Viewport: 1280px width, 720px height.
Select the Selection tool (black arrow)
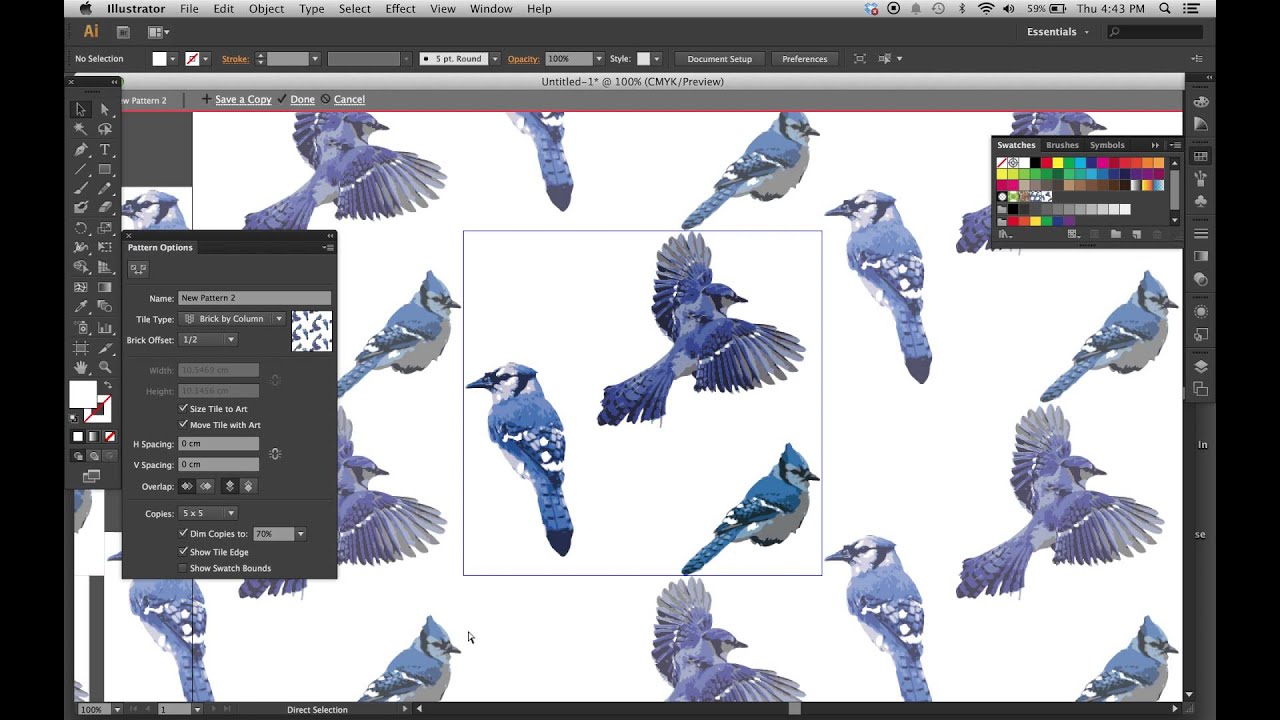80,109
